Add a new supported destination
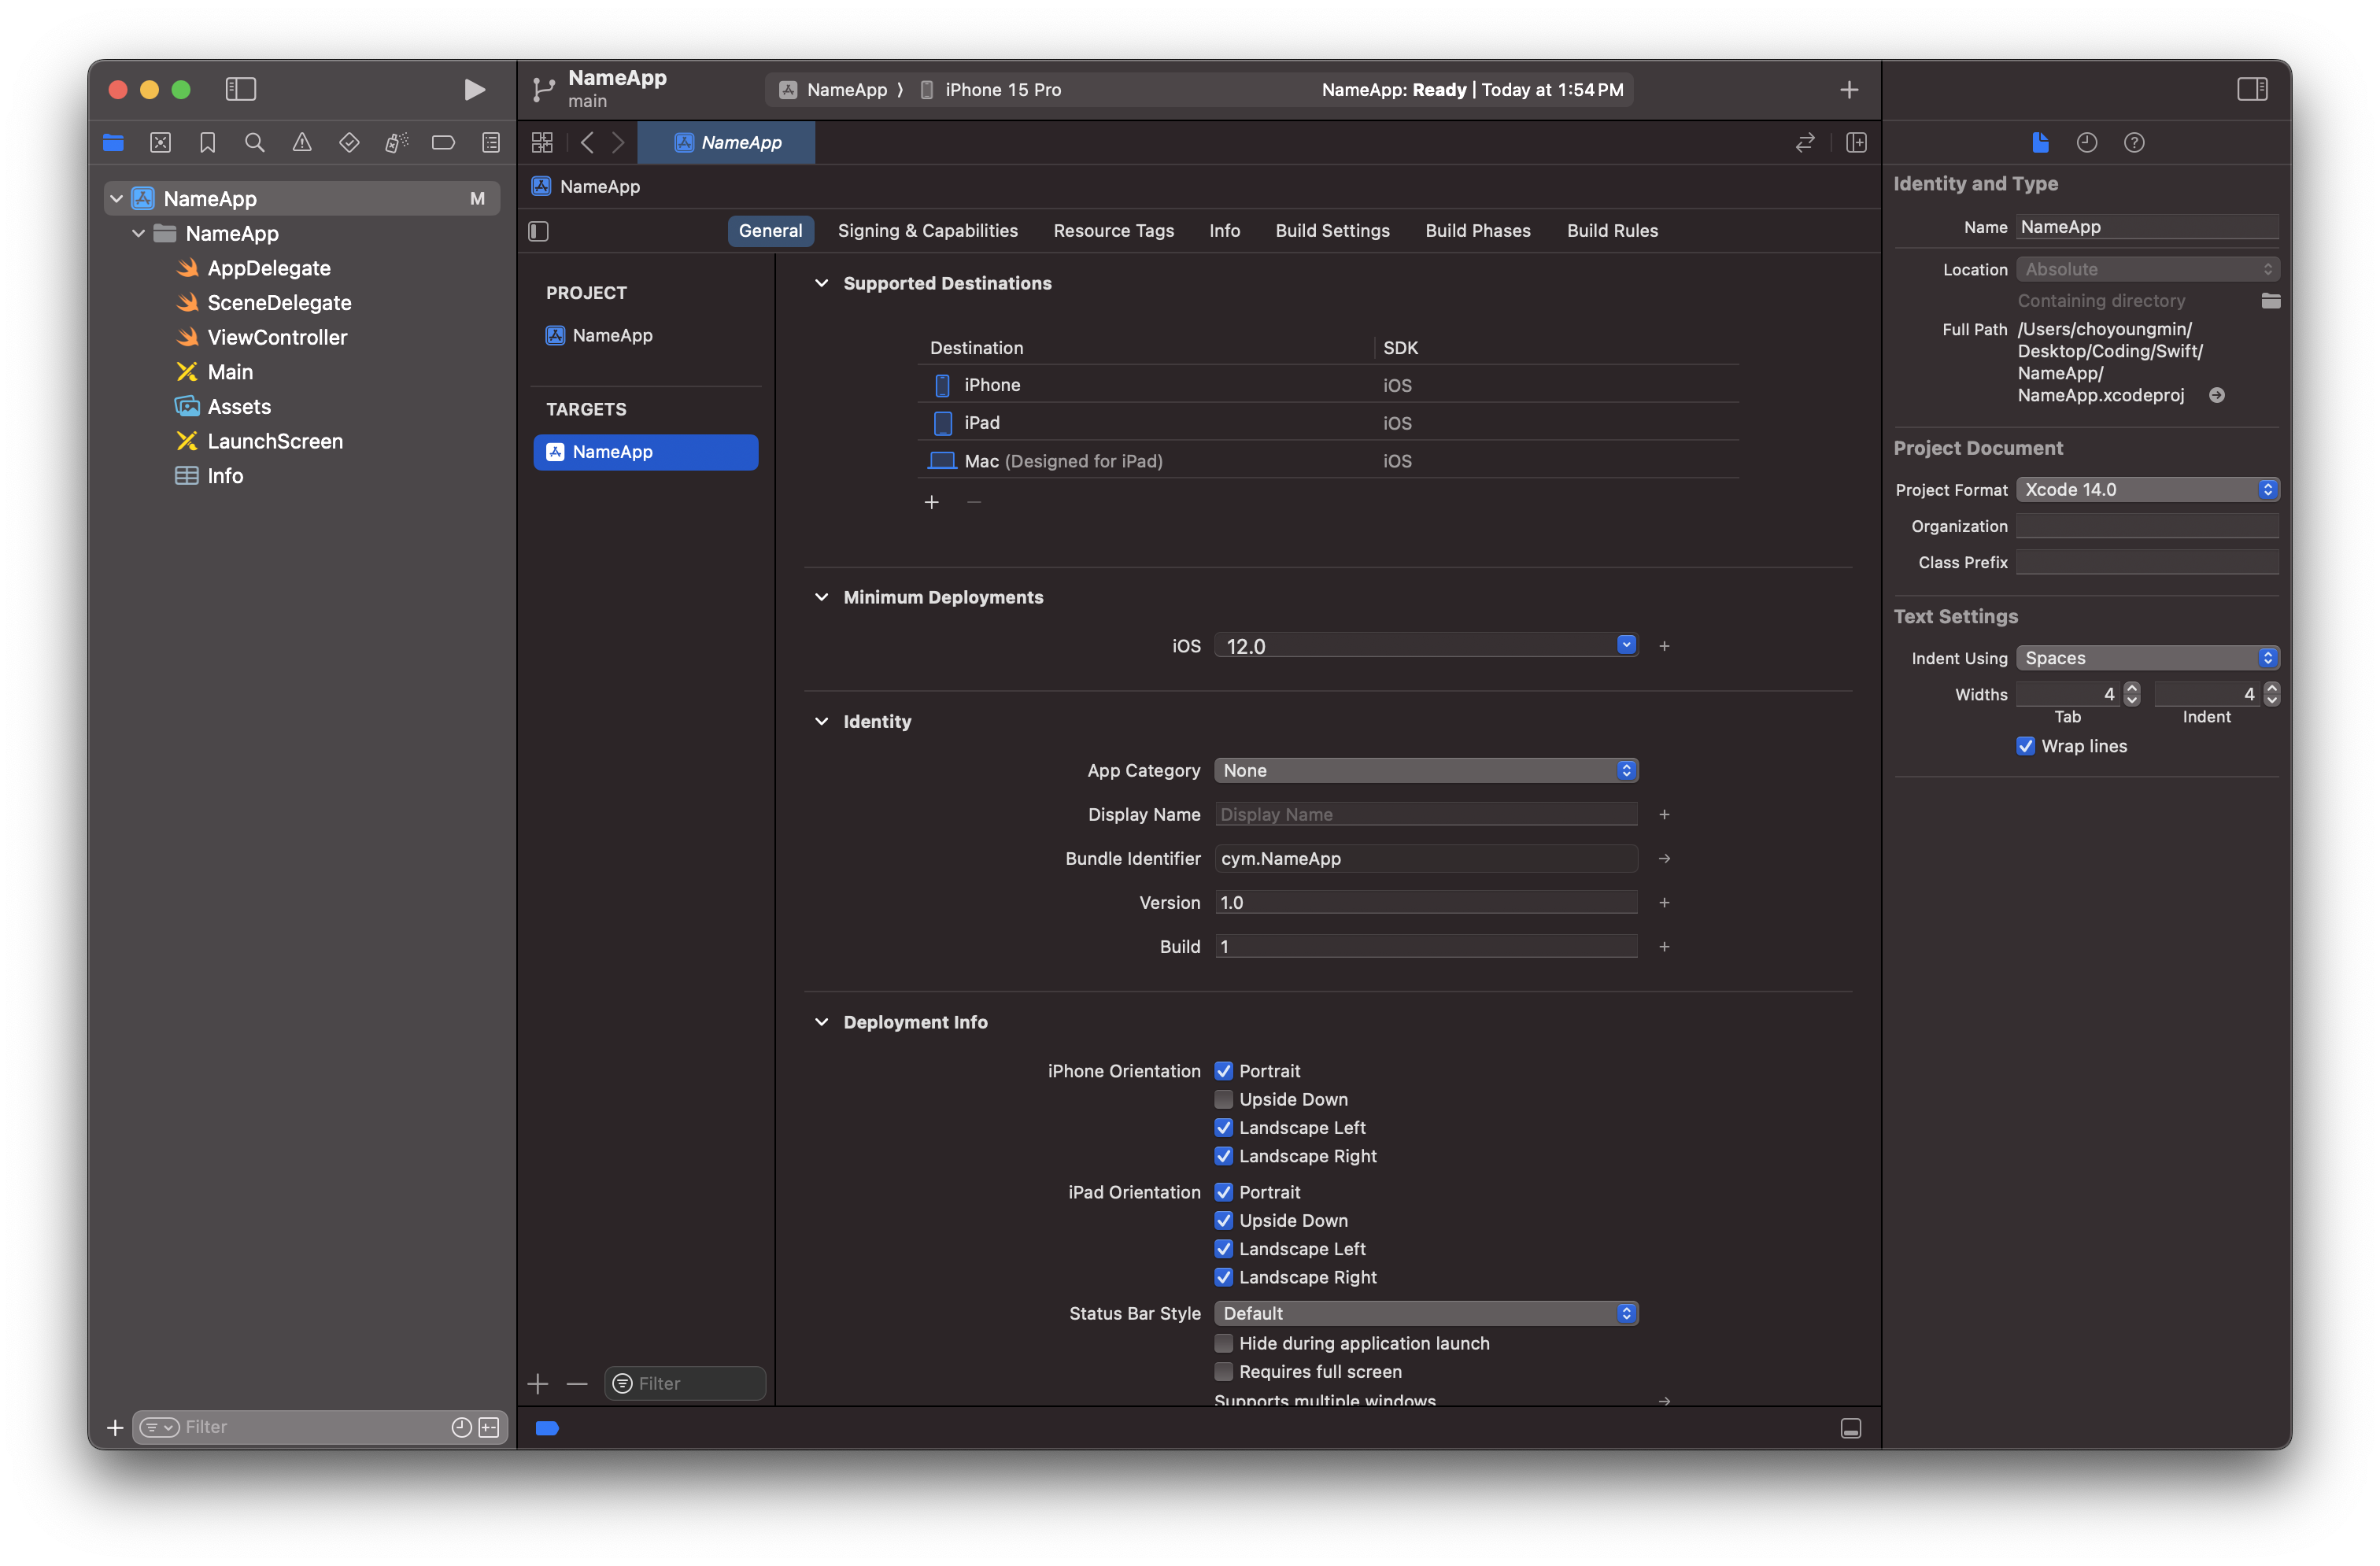The height and width of the screenshot is (1566, 2380). [x=931, y=502]
